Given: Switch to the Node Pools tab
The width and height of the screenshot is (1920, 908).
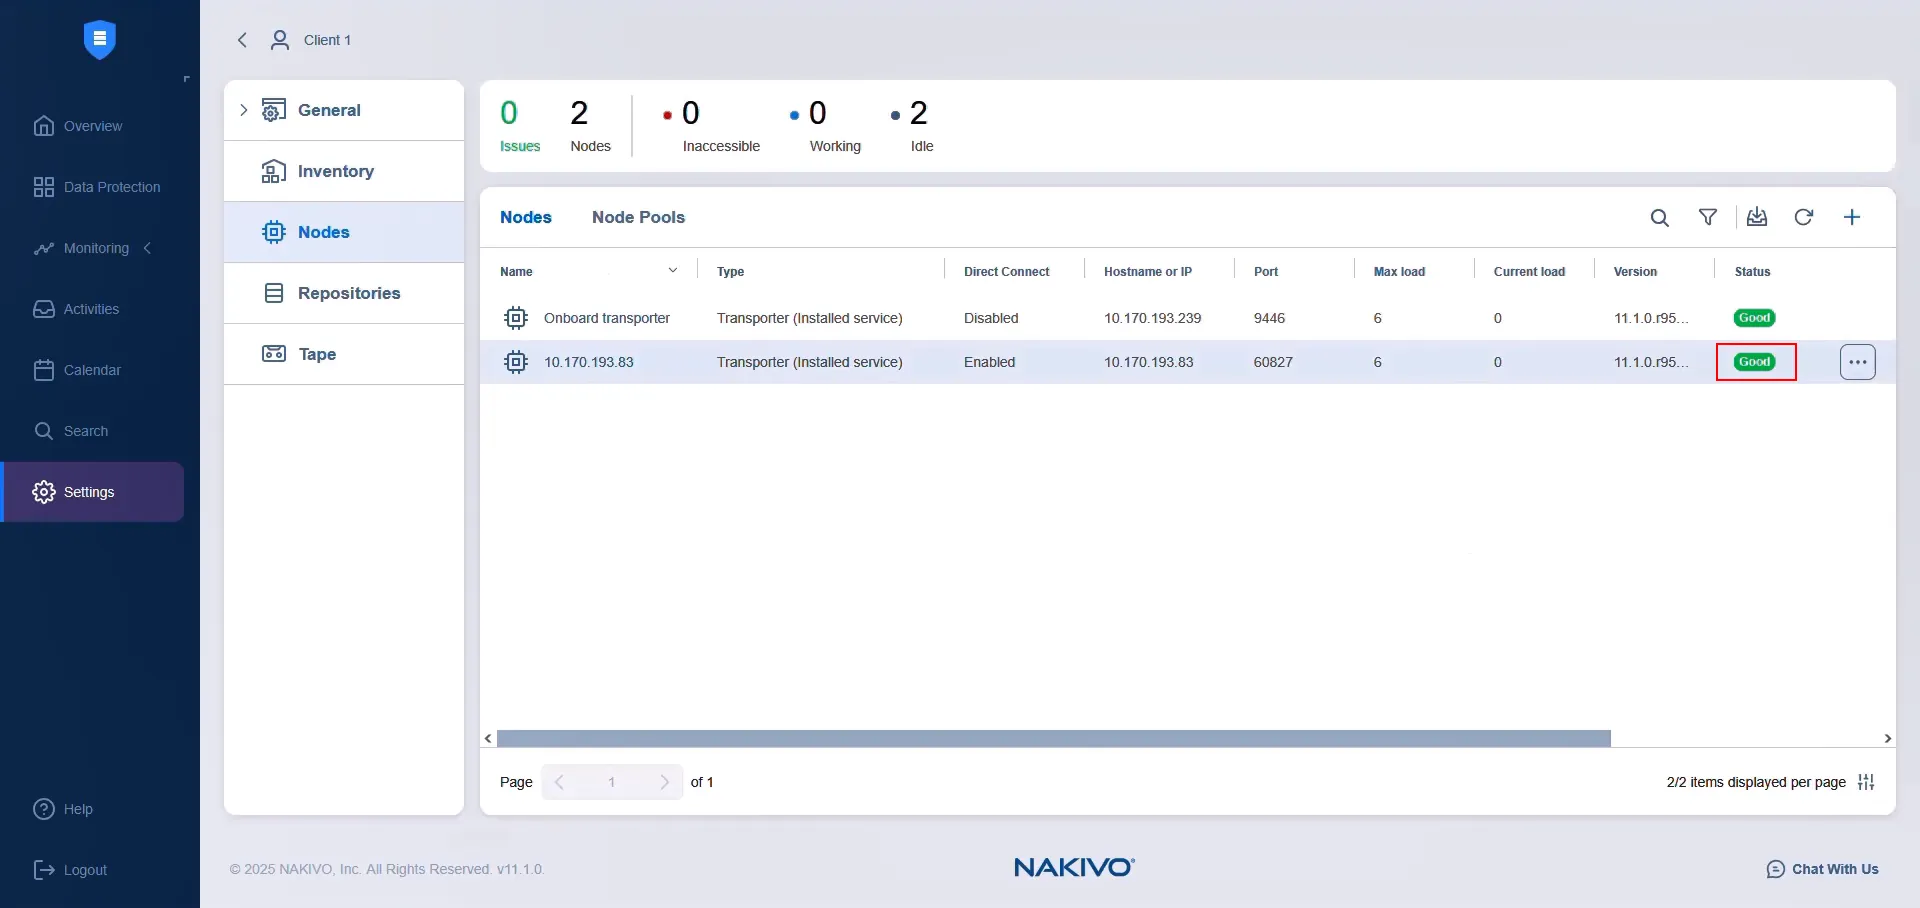Looking at the screenshot, I should [638, 217].
